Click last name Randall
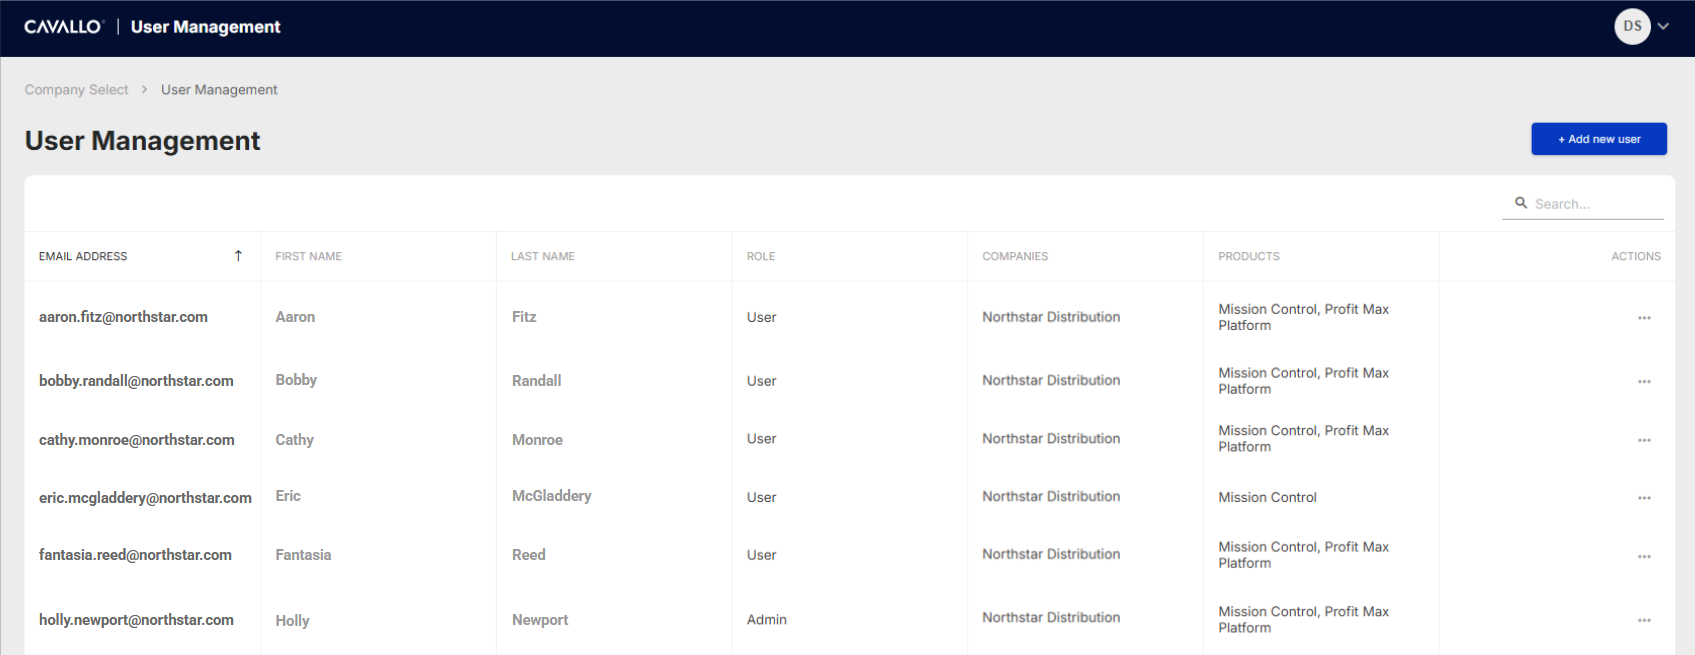The image size is (1695, 655). (537, 381)
